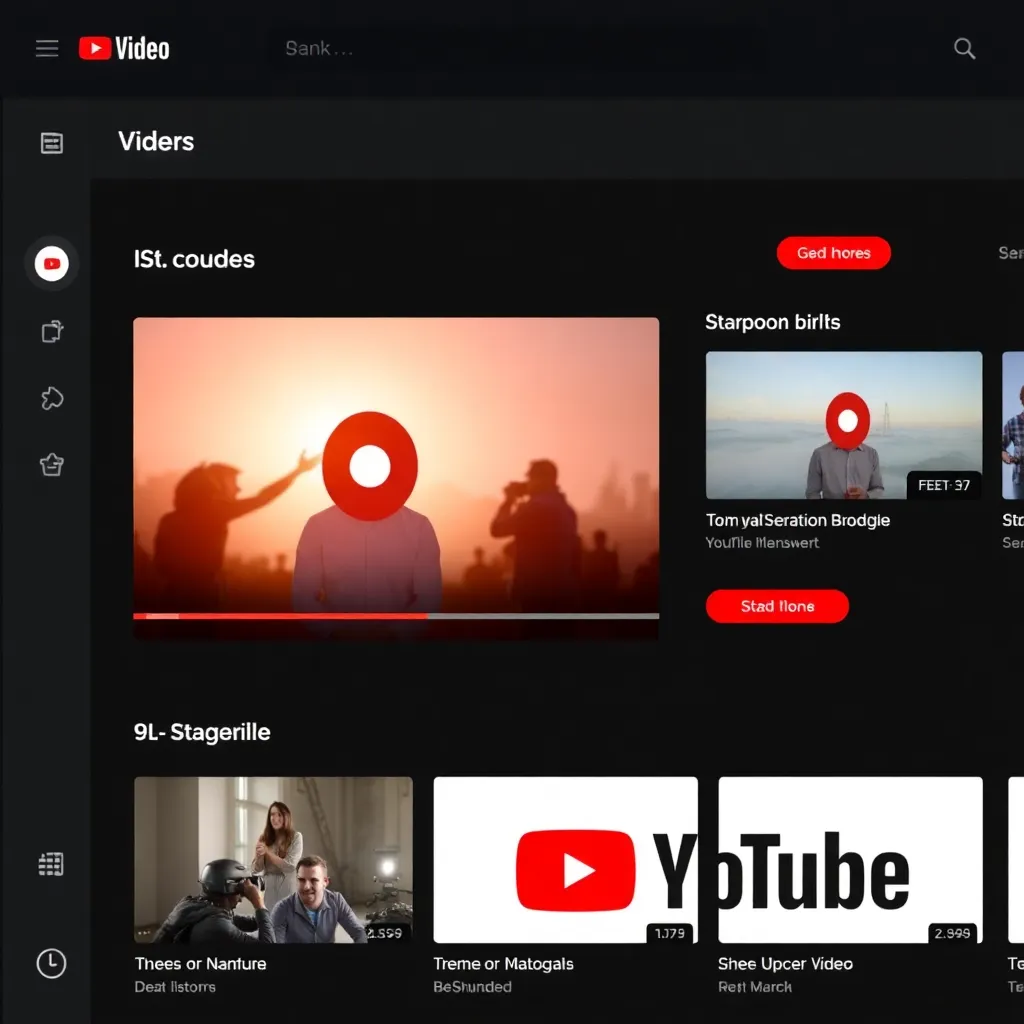Open the "Shee Upcer Video" thumbnail
Screen dimensions: 1024x1024
tap(849, 860)
